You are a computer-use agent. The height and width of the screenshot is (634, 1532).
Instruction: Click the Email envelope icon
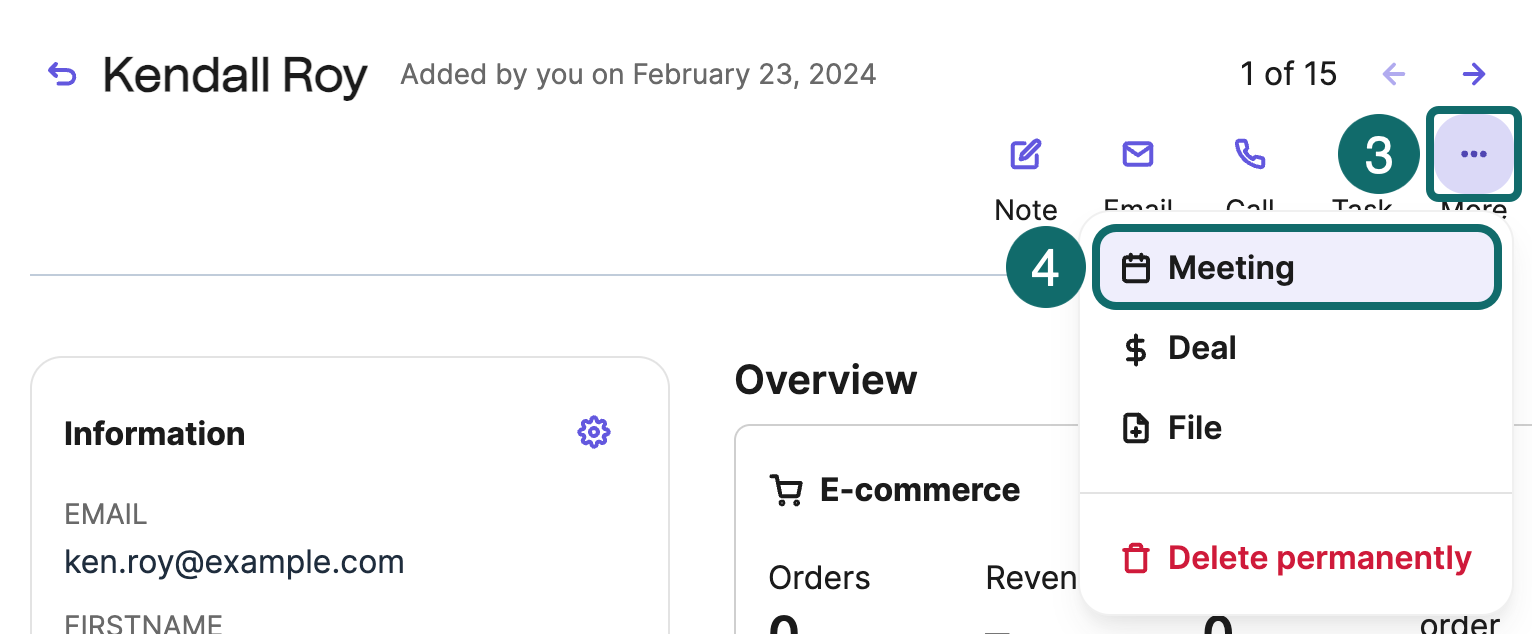[1137, 154]
